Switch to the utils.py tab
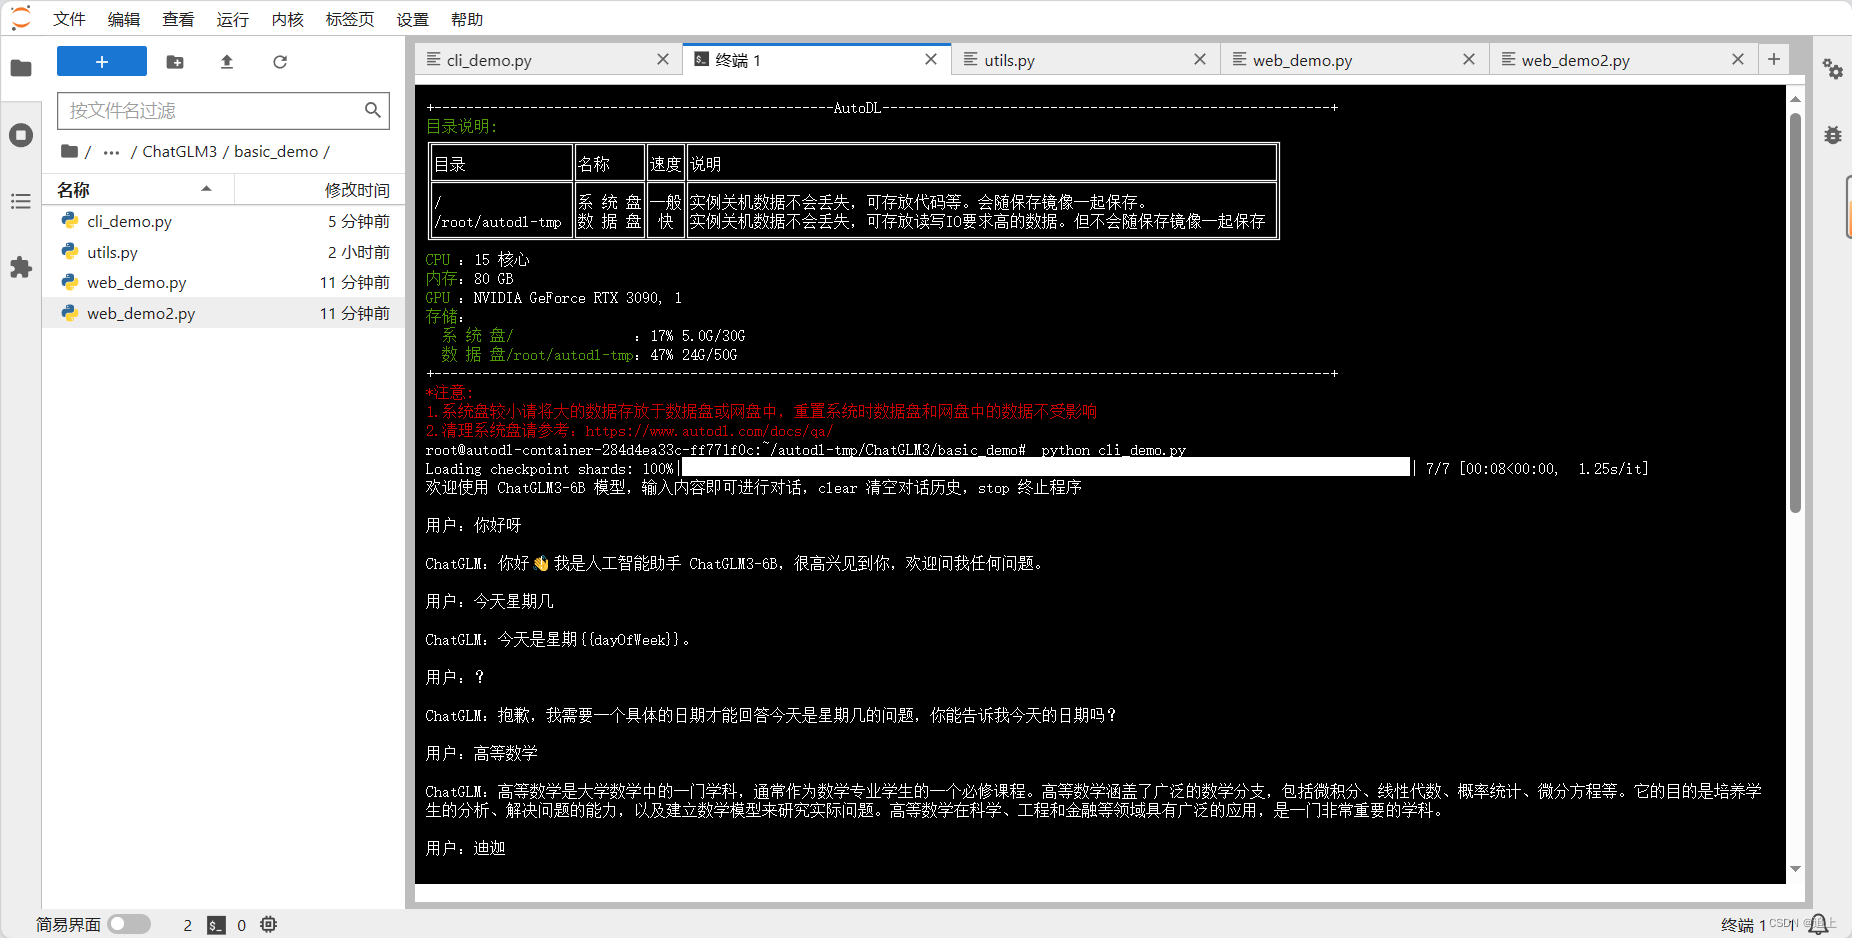Image resolution: width=1852 pixels, height=938 pixels. point(1085,60)
